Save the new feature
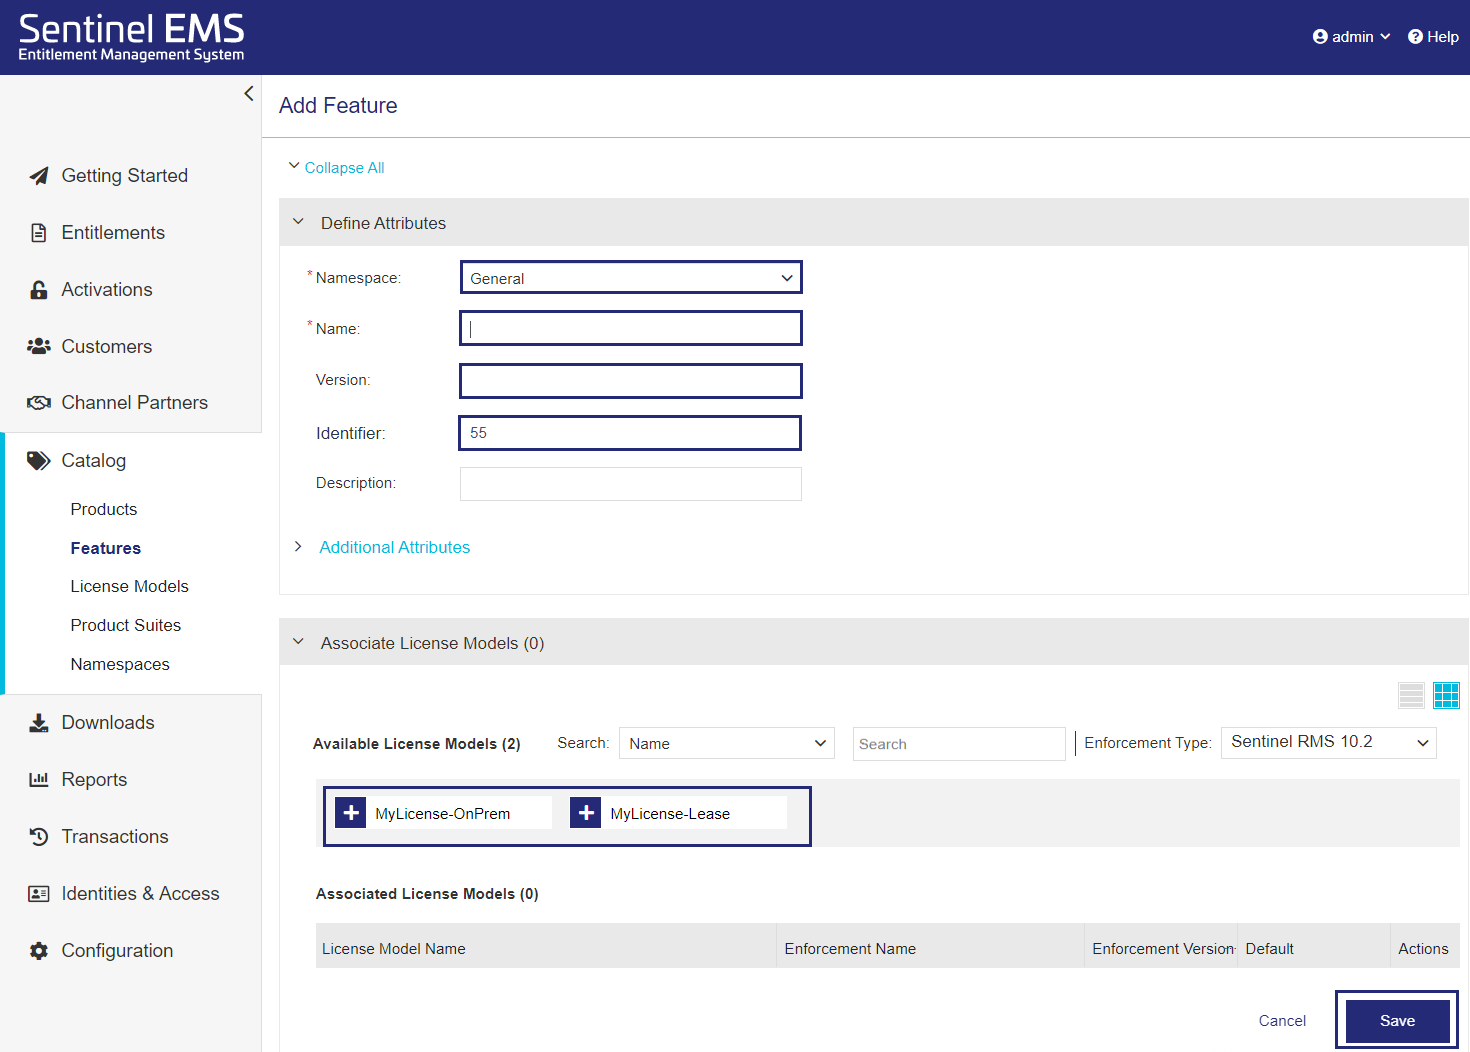 (1397, 1020)
